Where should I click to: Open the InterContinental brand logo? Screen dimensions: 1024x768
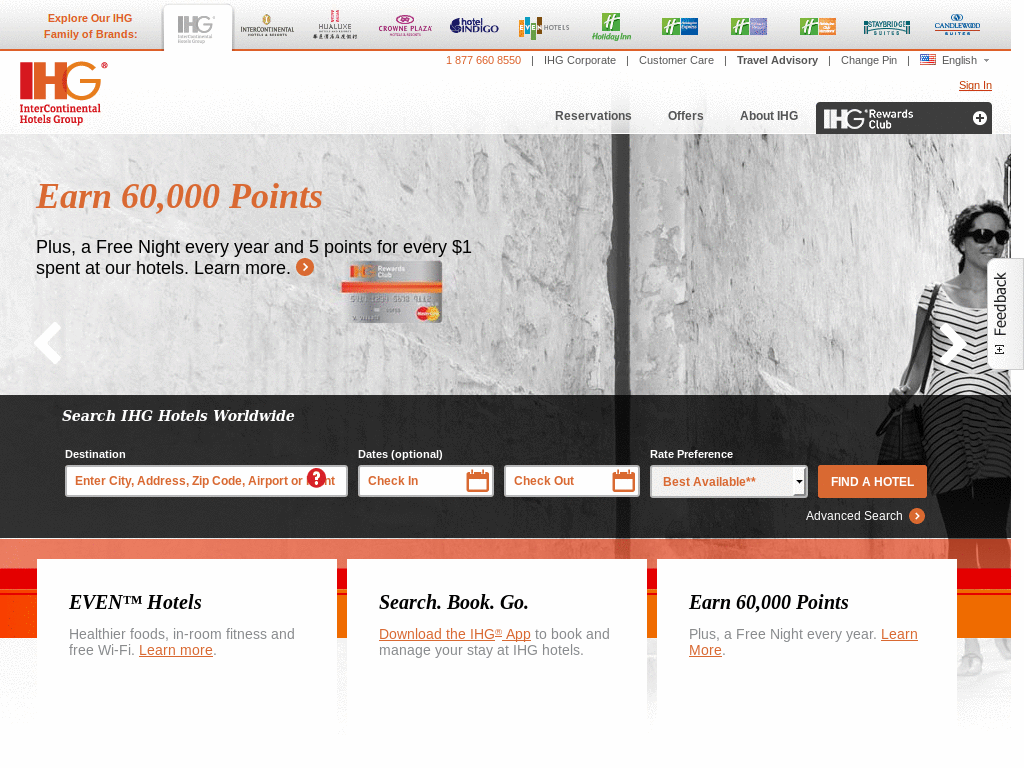tap(266, 26)
